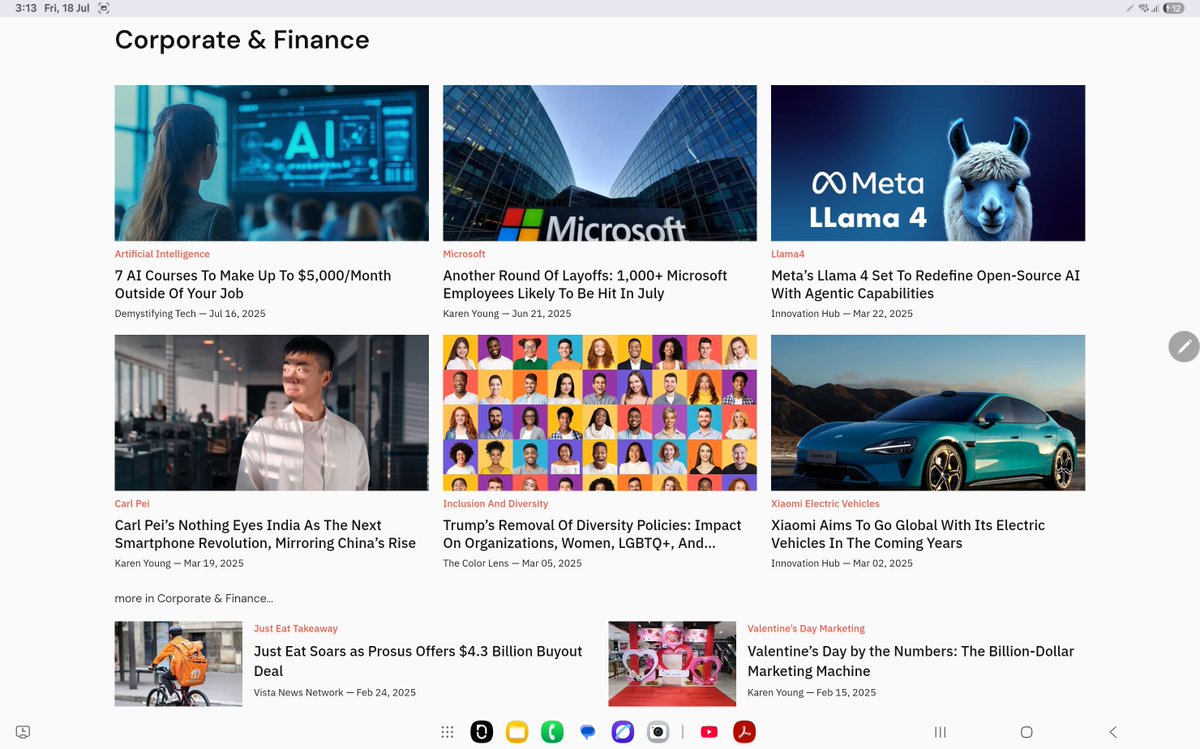The height and width of the screenshot is (749, 1200).
Task: Click the Just Eat cyclist thumbnail
Action: tap(178, 664)
